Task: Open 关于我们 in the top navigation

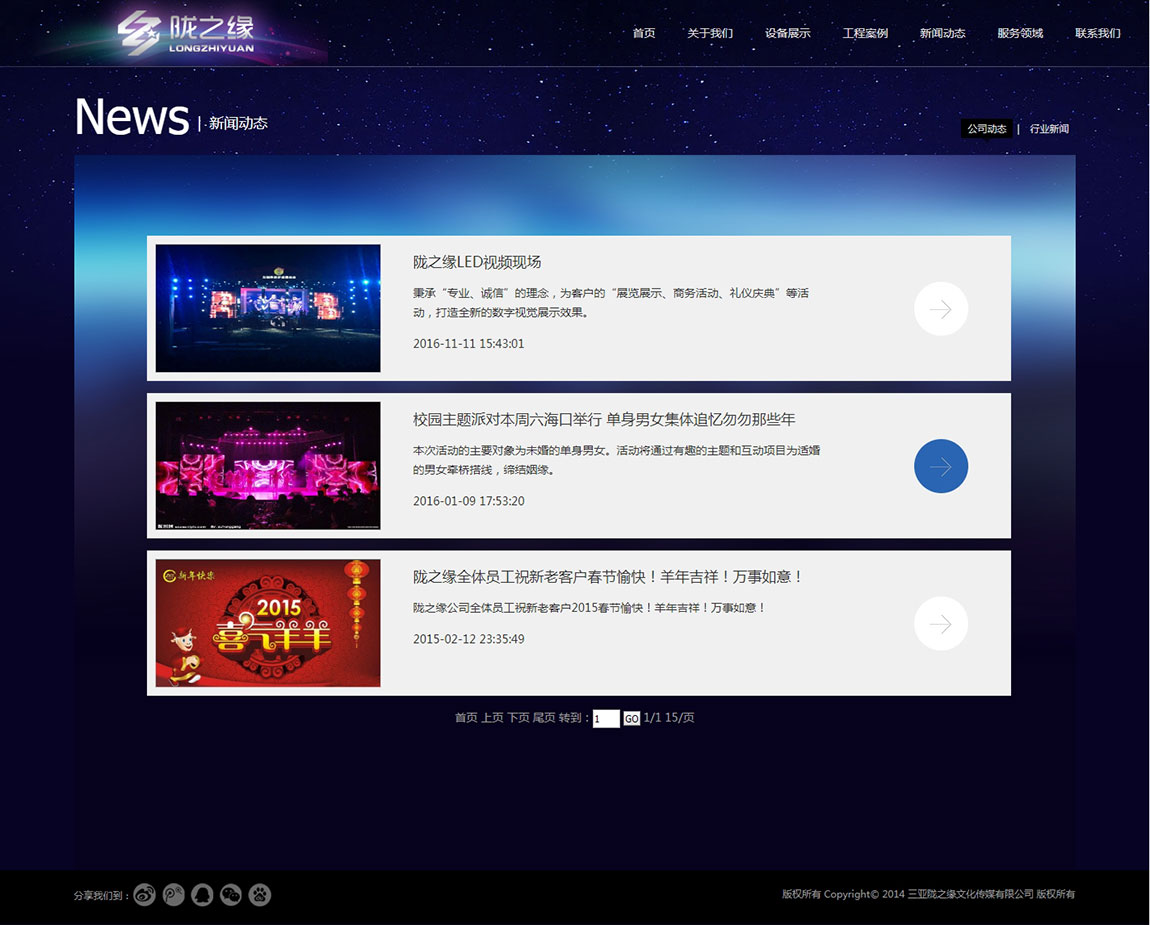Action: pos(709,33)
